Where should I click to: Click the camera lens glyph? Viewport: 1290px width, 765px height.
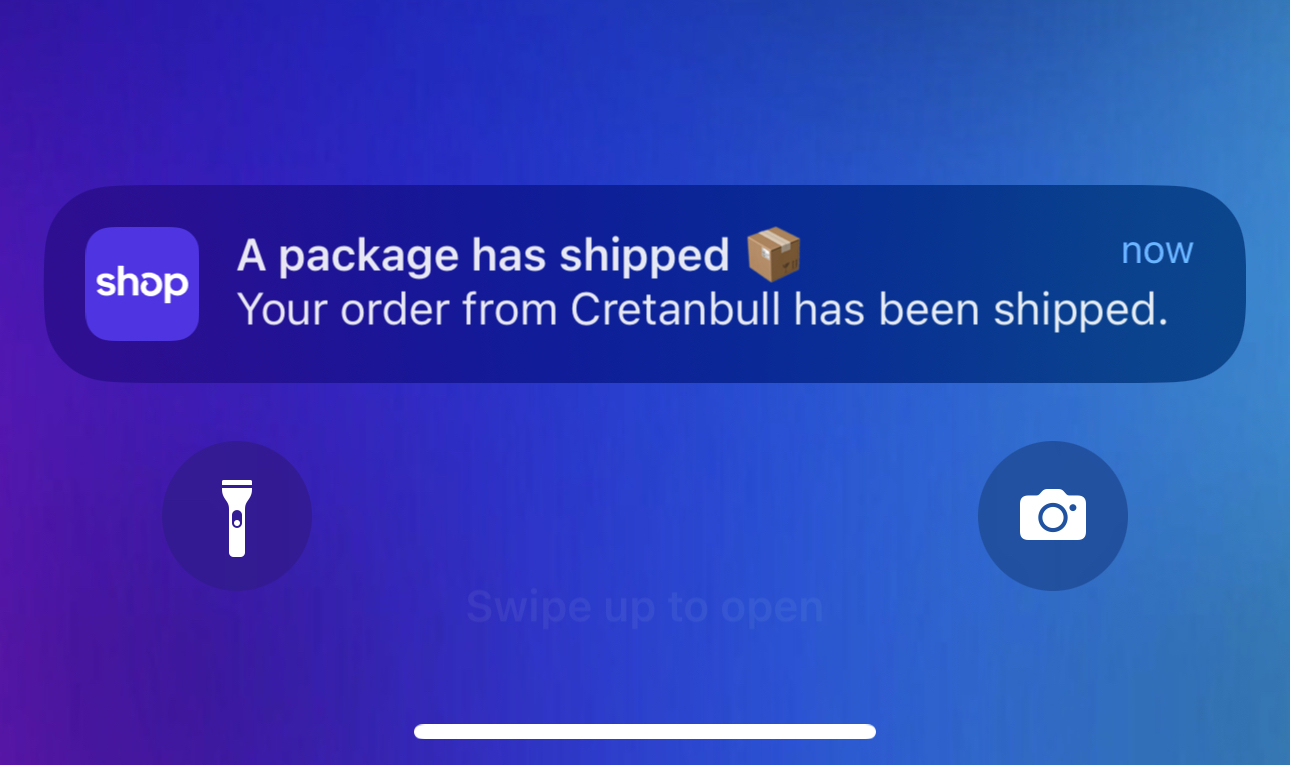pos(1052,517)
